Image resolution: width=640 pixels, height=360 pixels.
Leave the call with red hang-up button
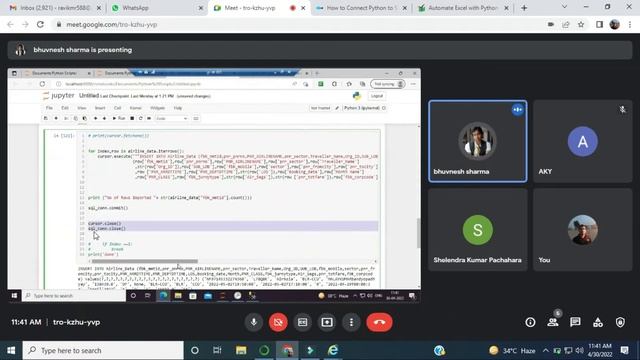379,322
